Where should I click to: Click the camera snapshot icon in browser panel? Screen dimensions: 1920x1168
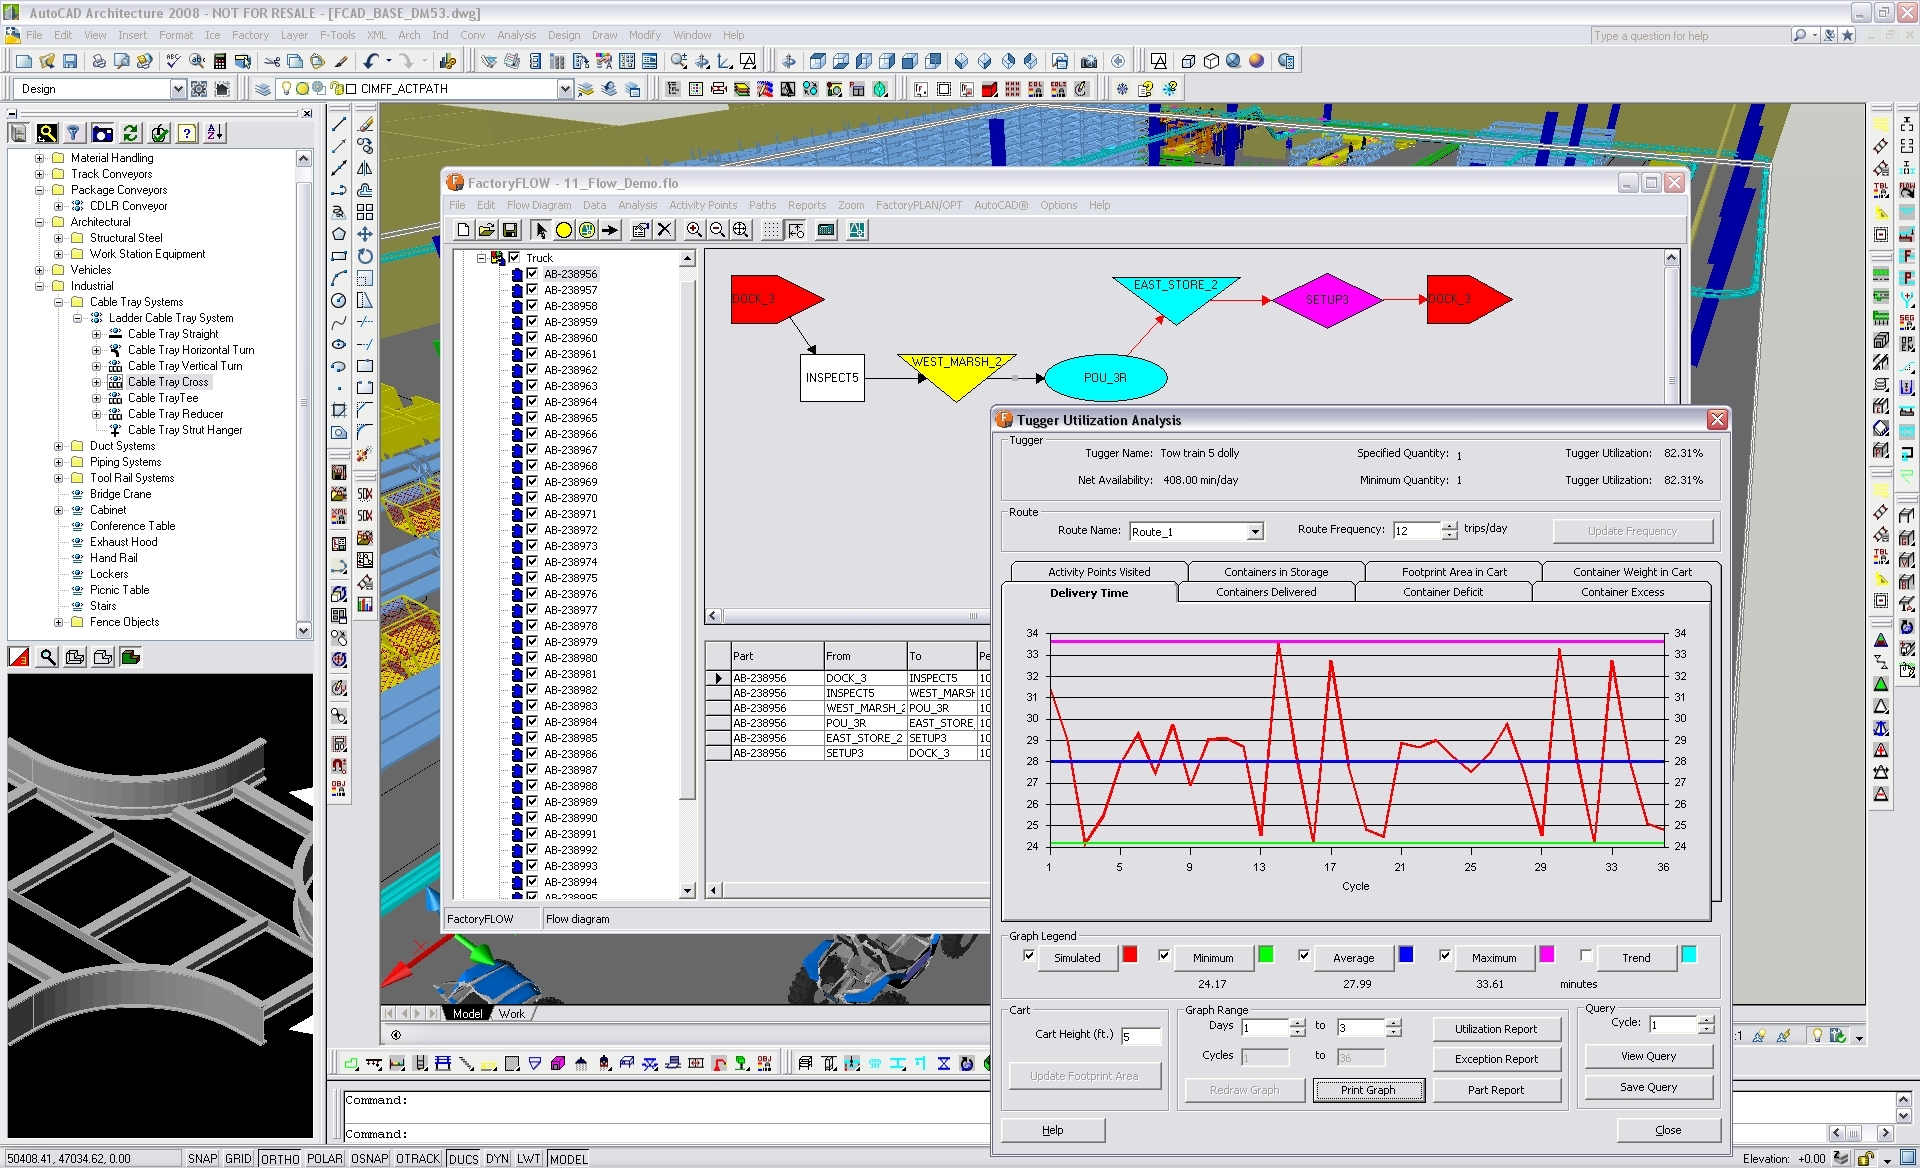(x=102, y=133)
